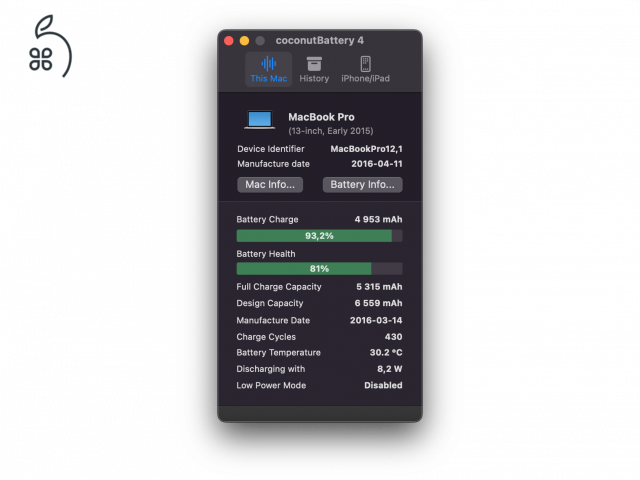Select the 2016-03-14 battery manufacture date
The height and width of the screenshot is (480, 640).
(x=376, y=320)
